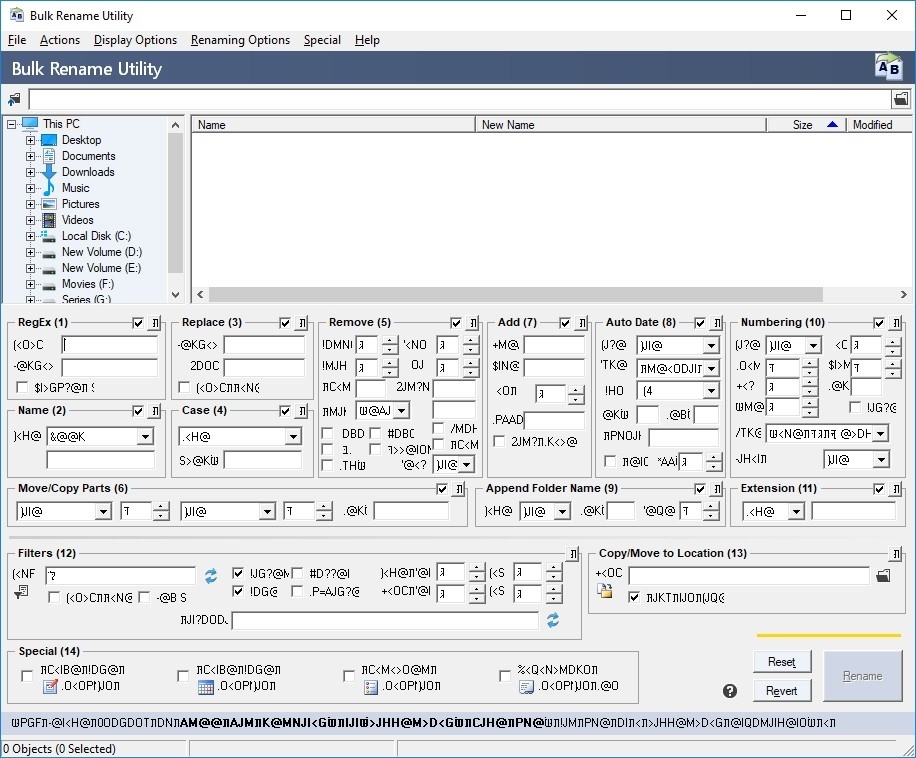Screen dimensions: 916x758
Task: Click the Reset button
Action: pyautogui.click(x=782, y=662)
